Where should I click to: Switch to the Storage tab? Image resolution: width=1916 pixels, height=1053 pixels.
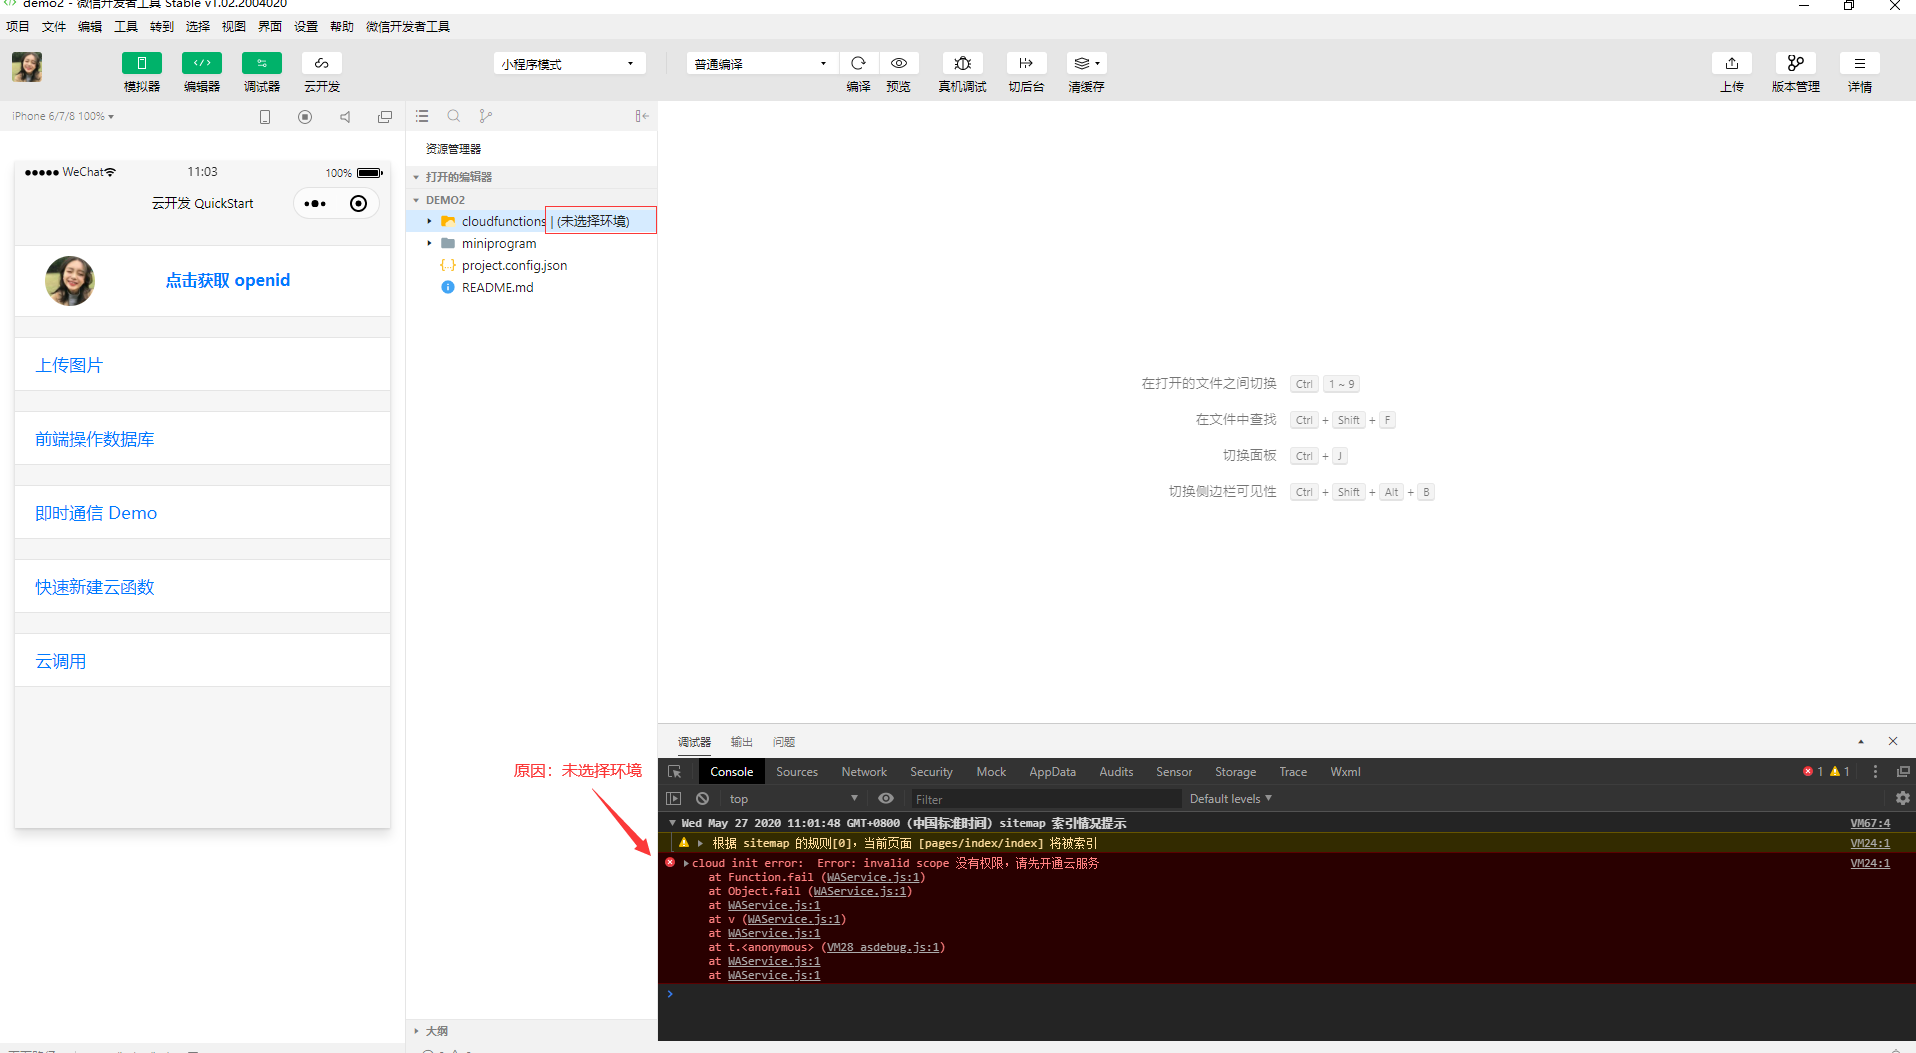(x=1235, y=772)
